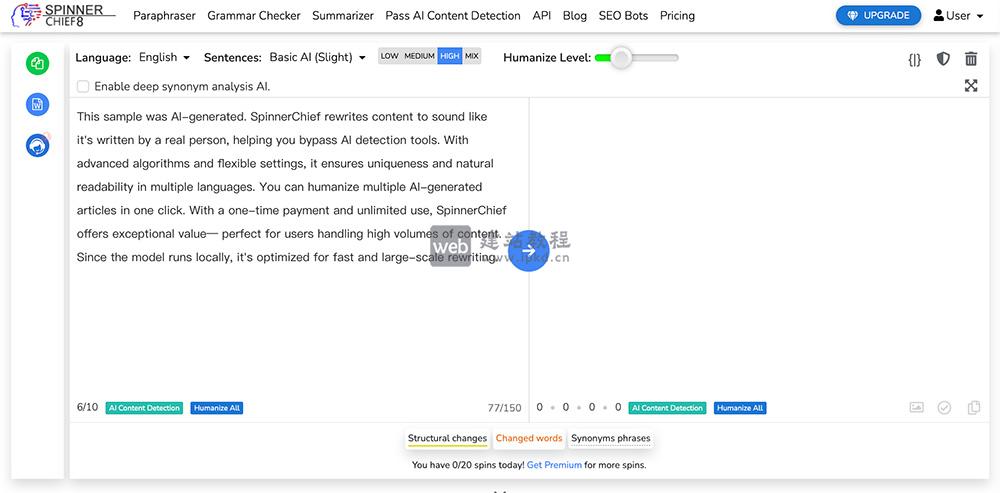Click the shield icon in top toolbar
The height and width of the screenshot is (493, 1000).
[943, 59]
